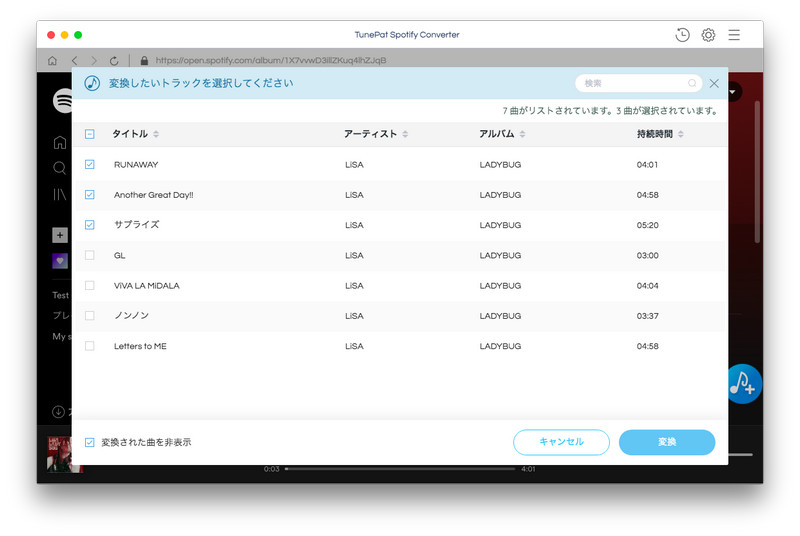Open Spotify home in sidebar
The width and height of the screenshot is (800, 536).
coord(60,142)
